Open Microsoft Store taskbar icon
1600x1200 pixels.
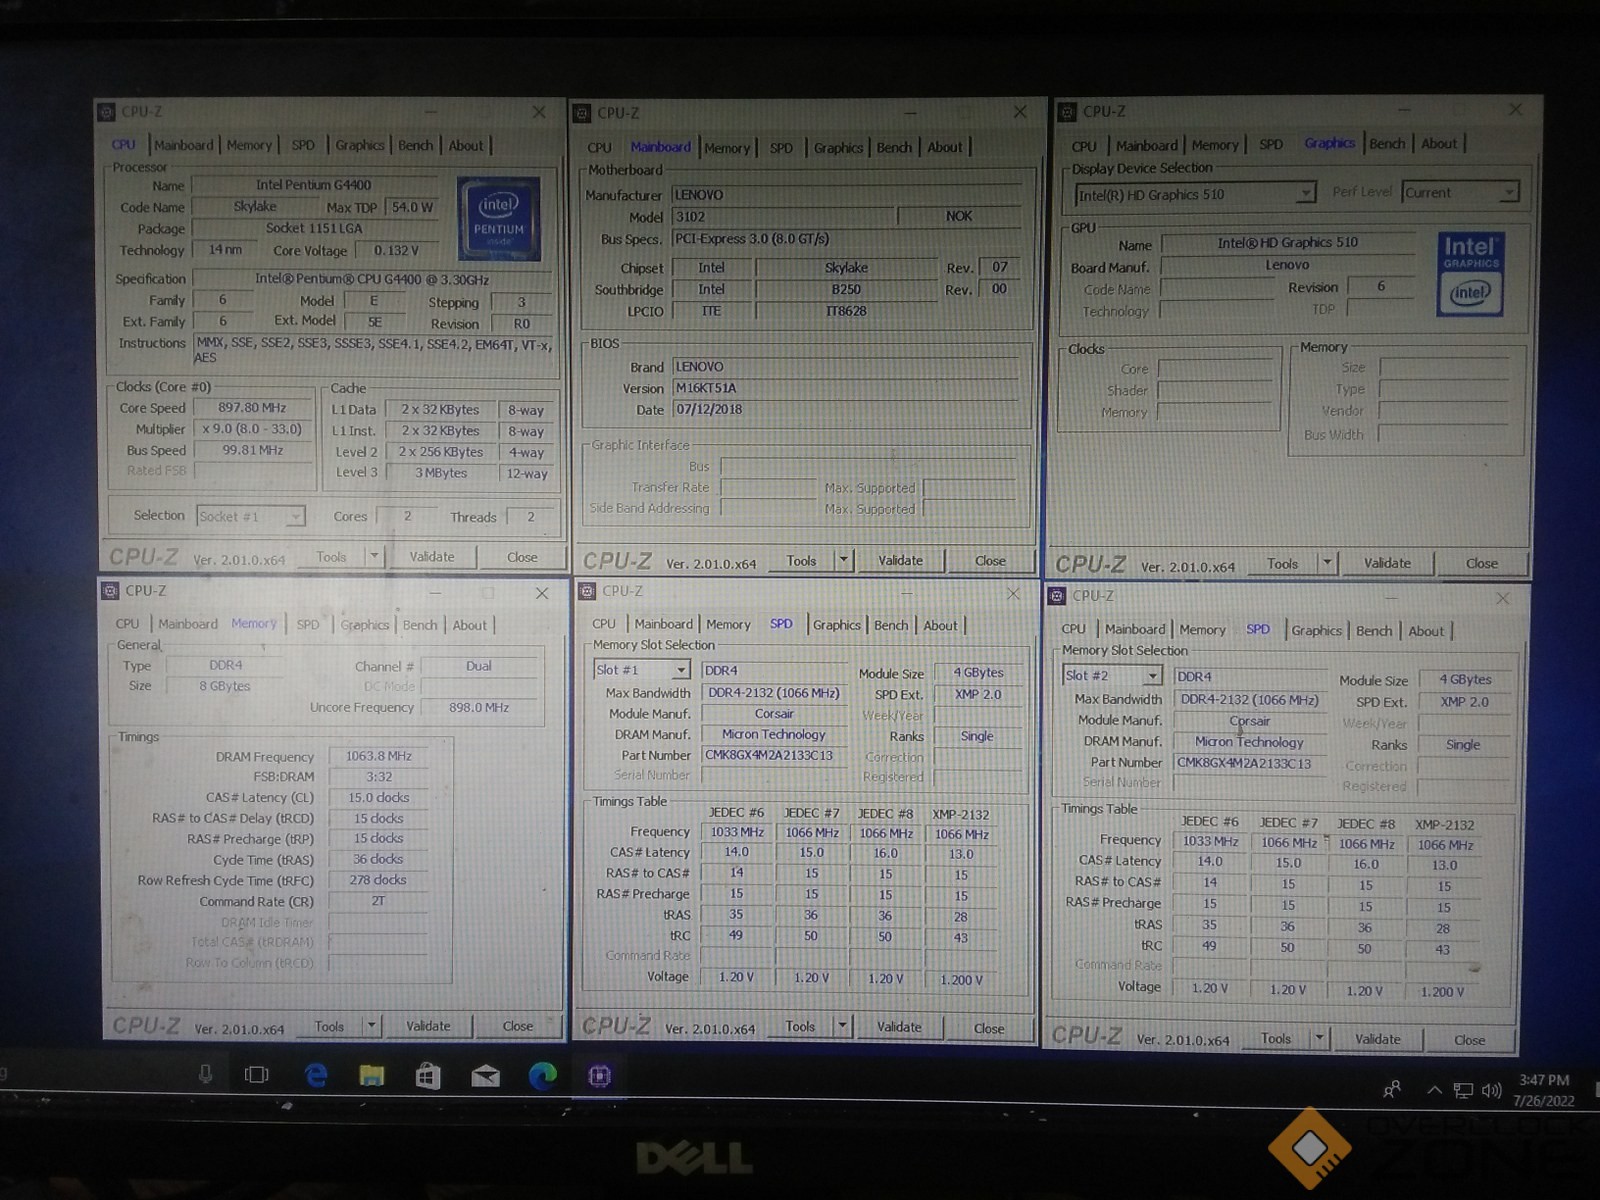pos(428,1076)
